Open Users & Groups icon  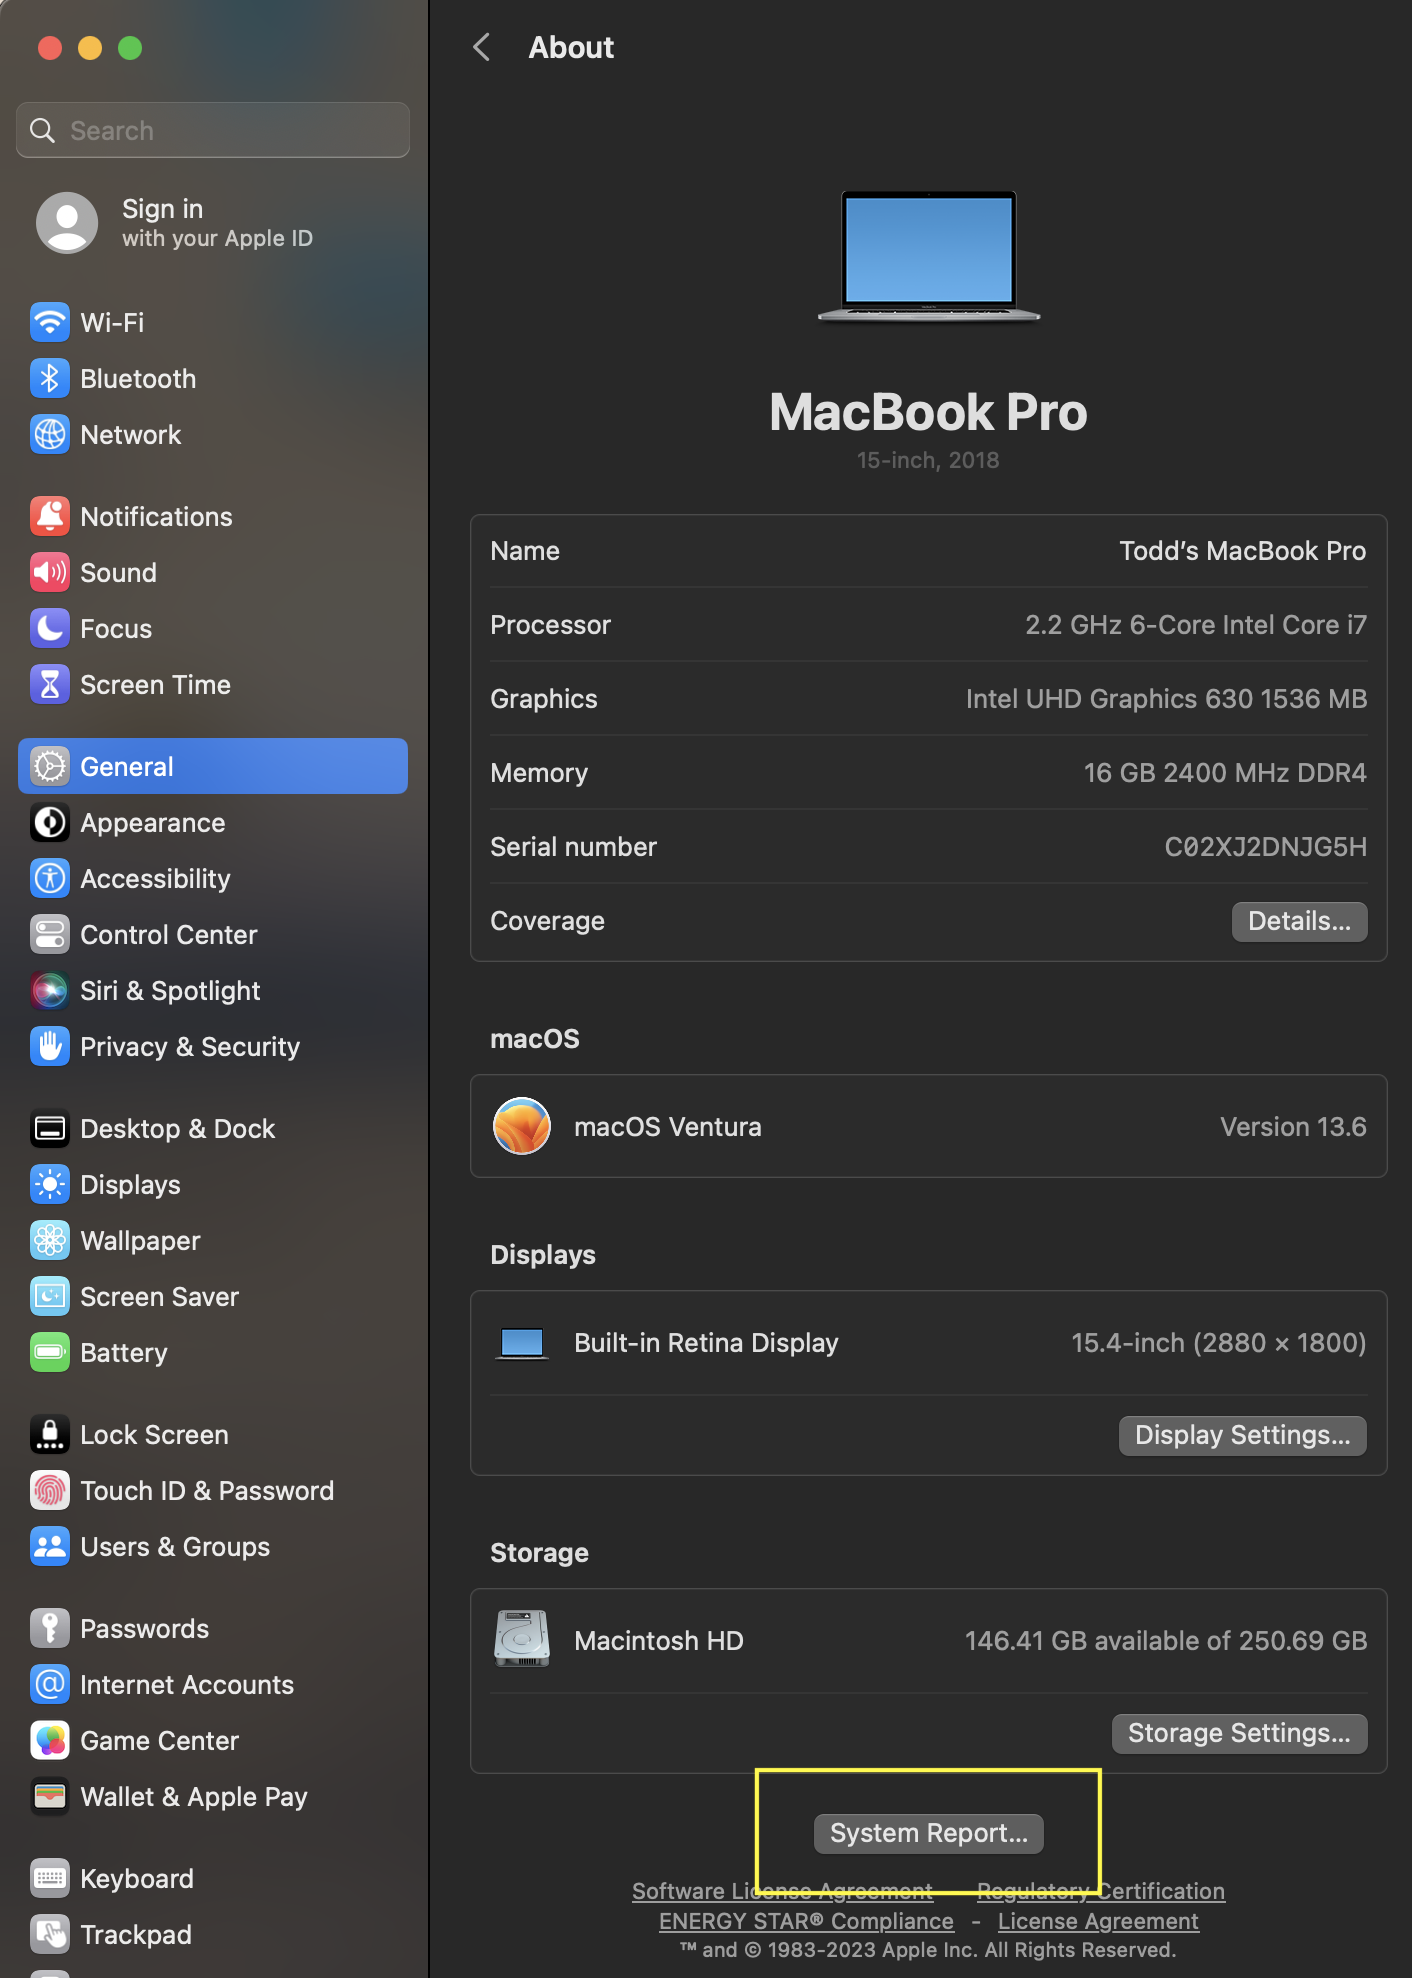[x=50, y=1546]
